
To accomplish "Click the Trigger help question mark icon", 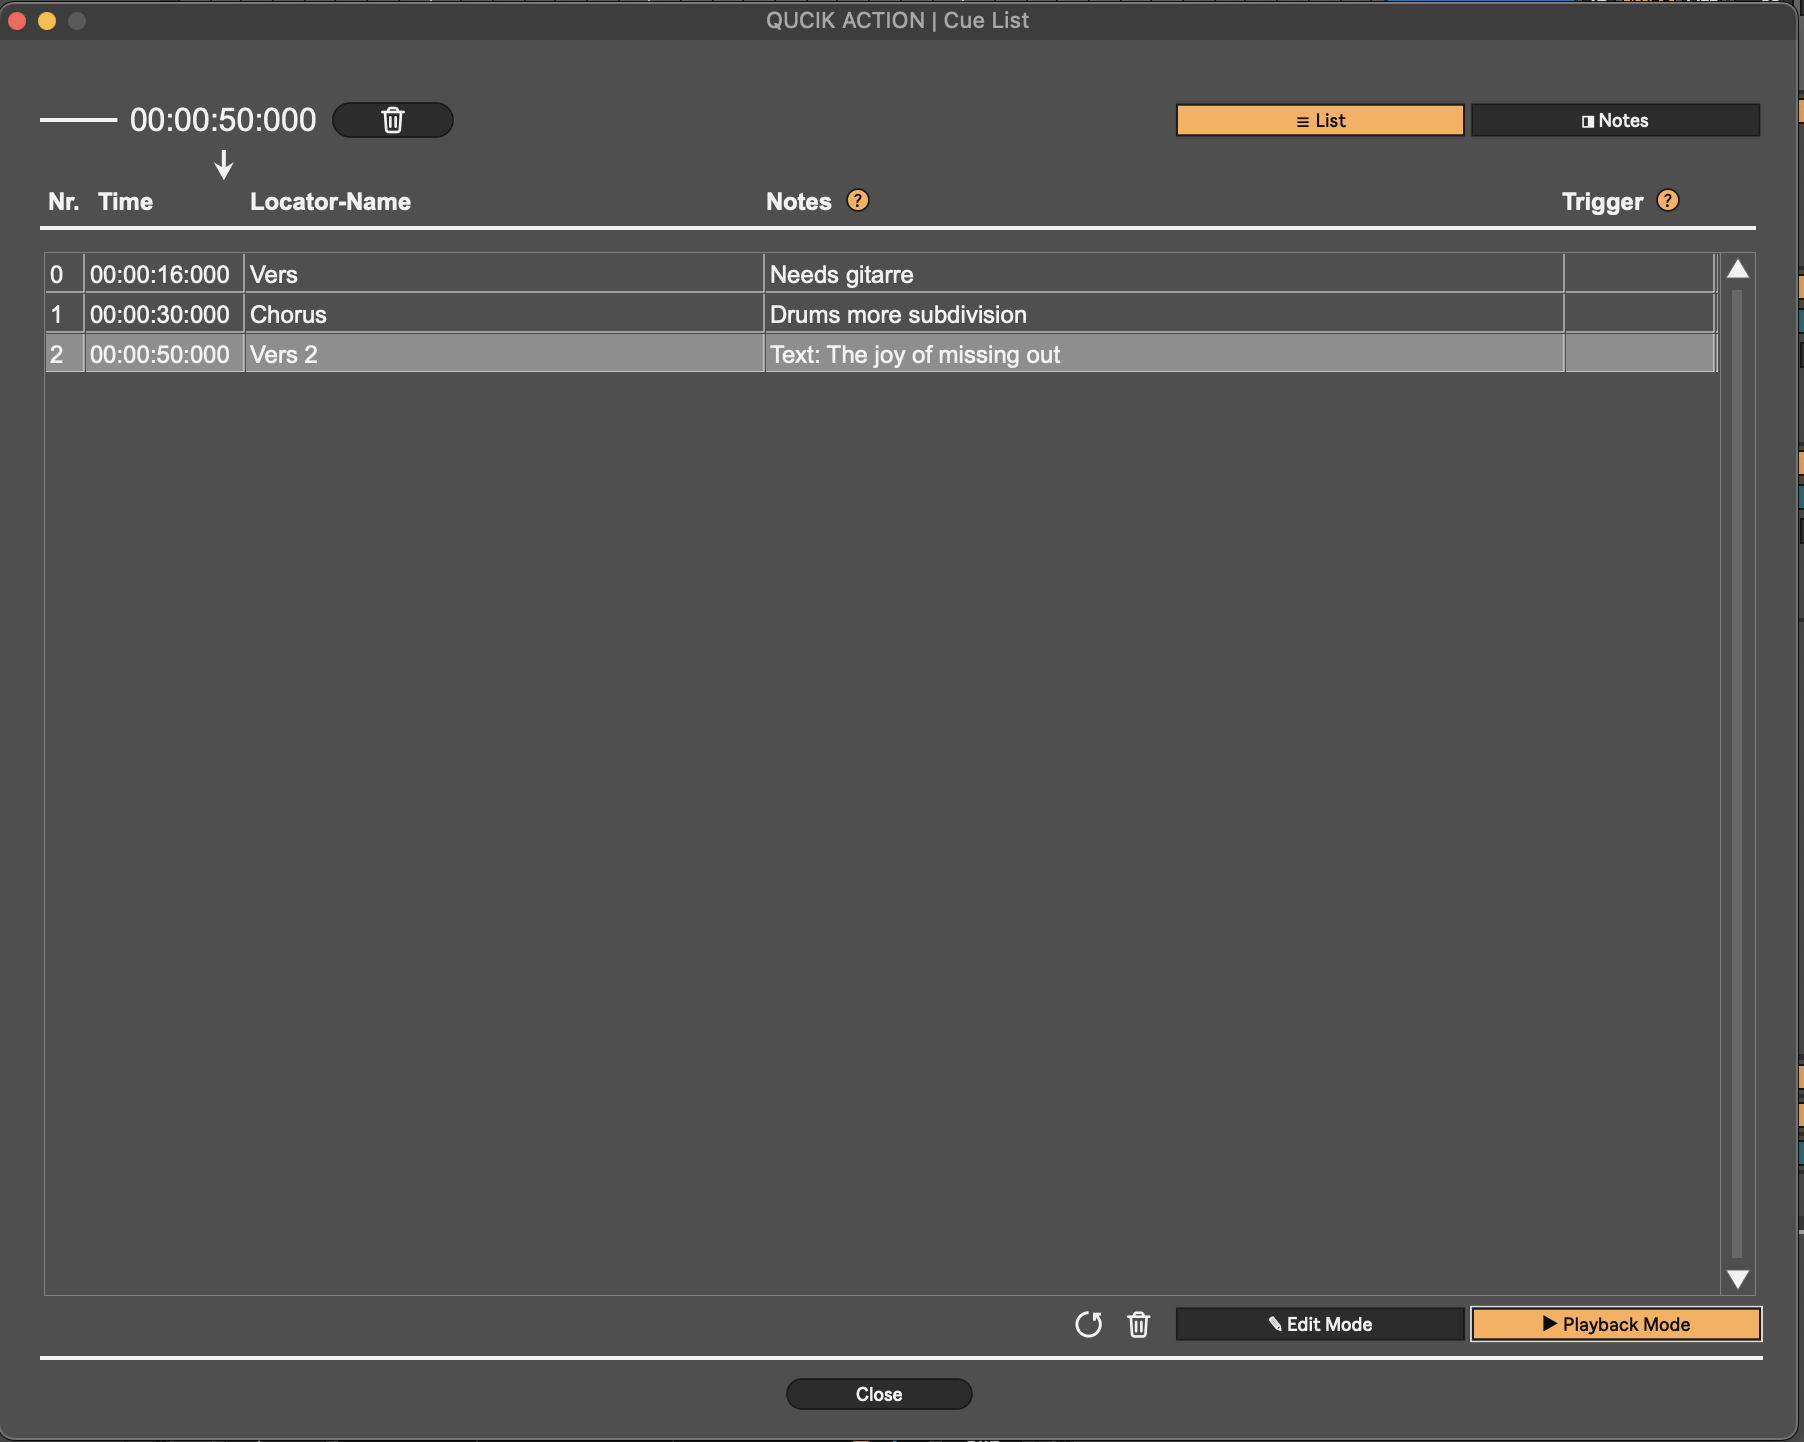I will point(1667,201).
